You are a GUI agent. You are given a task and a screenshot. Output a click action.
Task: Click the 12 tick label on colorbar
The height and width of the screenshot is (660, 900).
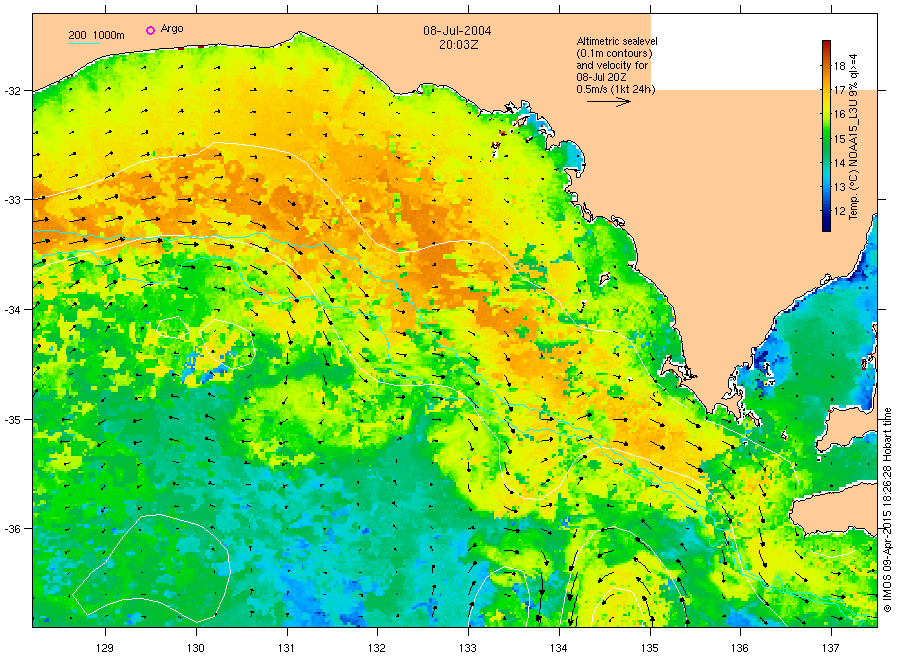(x=839, y=211)
